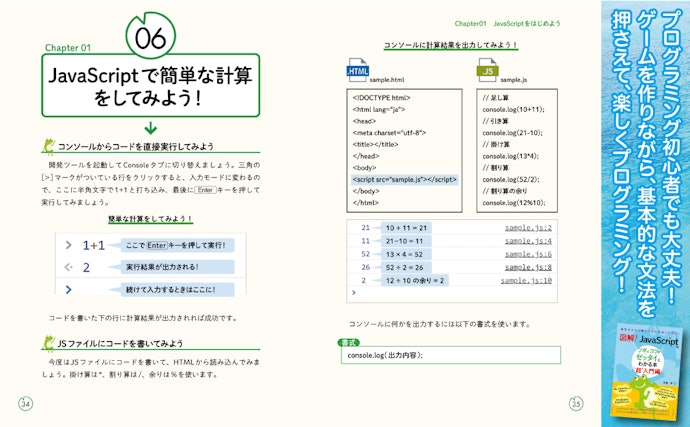This screenshot has height=427, width=690.
Task: Click the sample.js file name label
Action: 514,80
